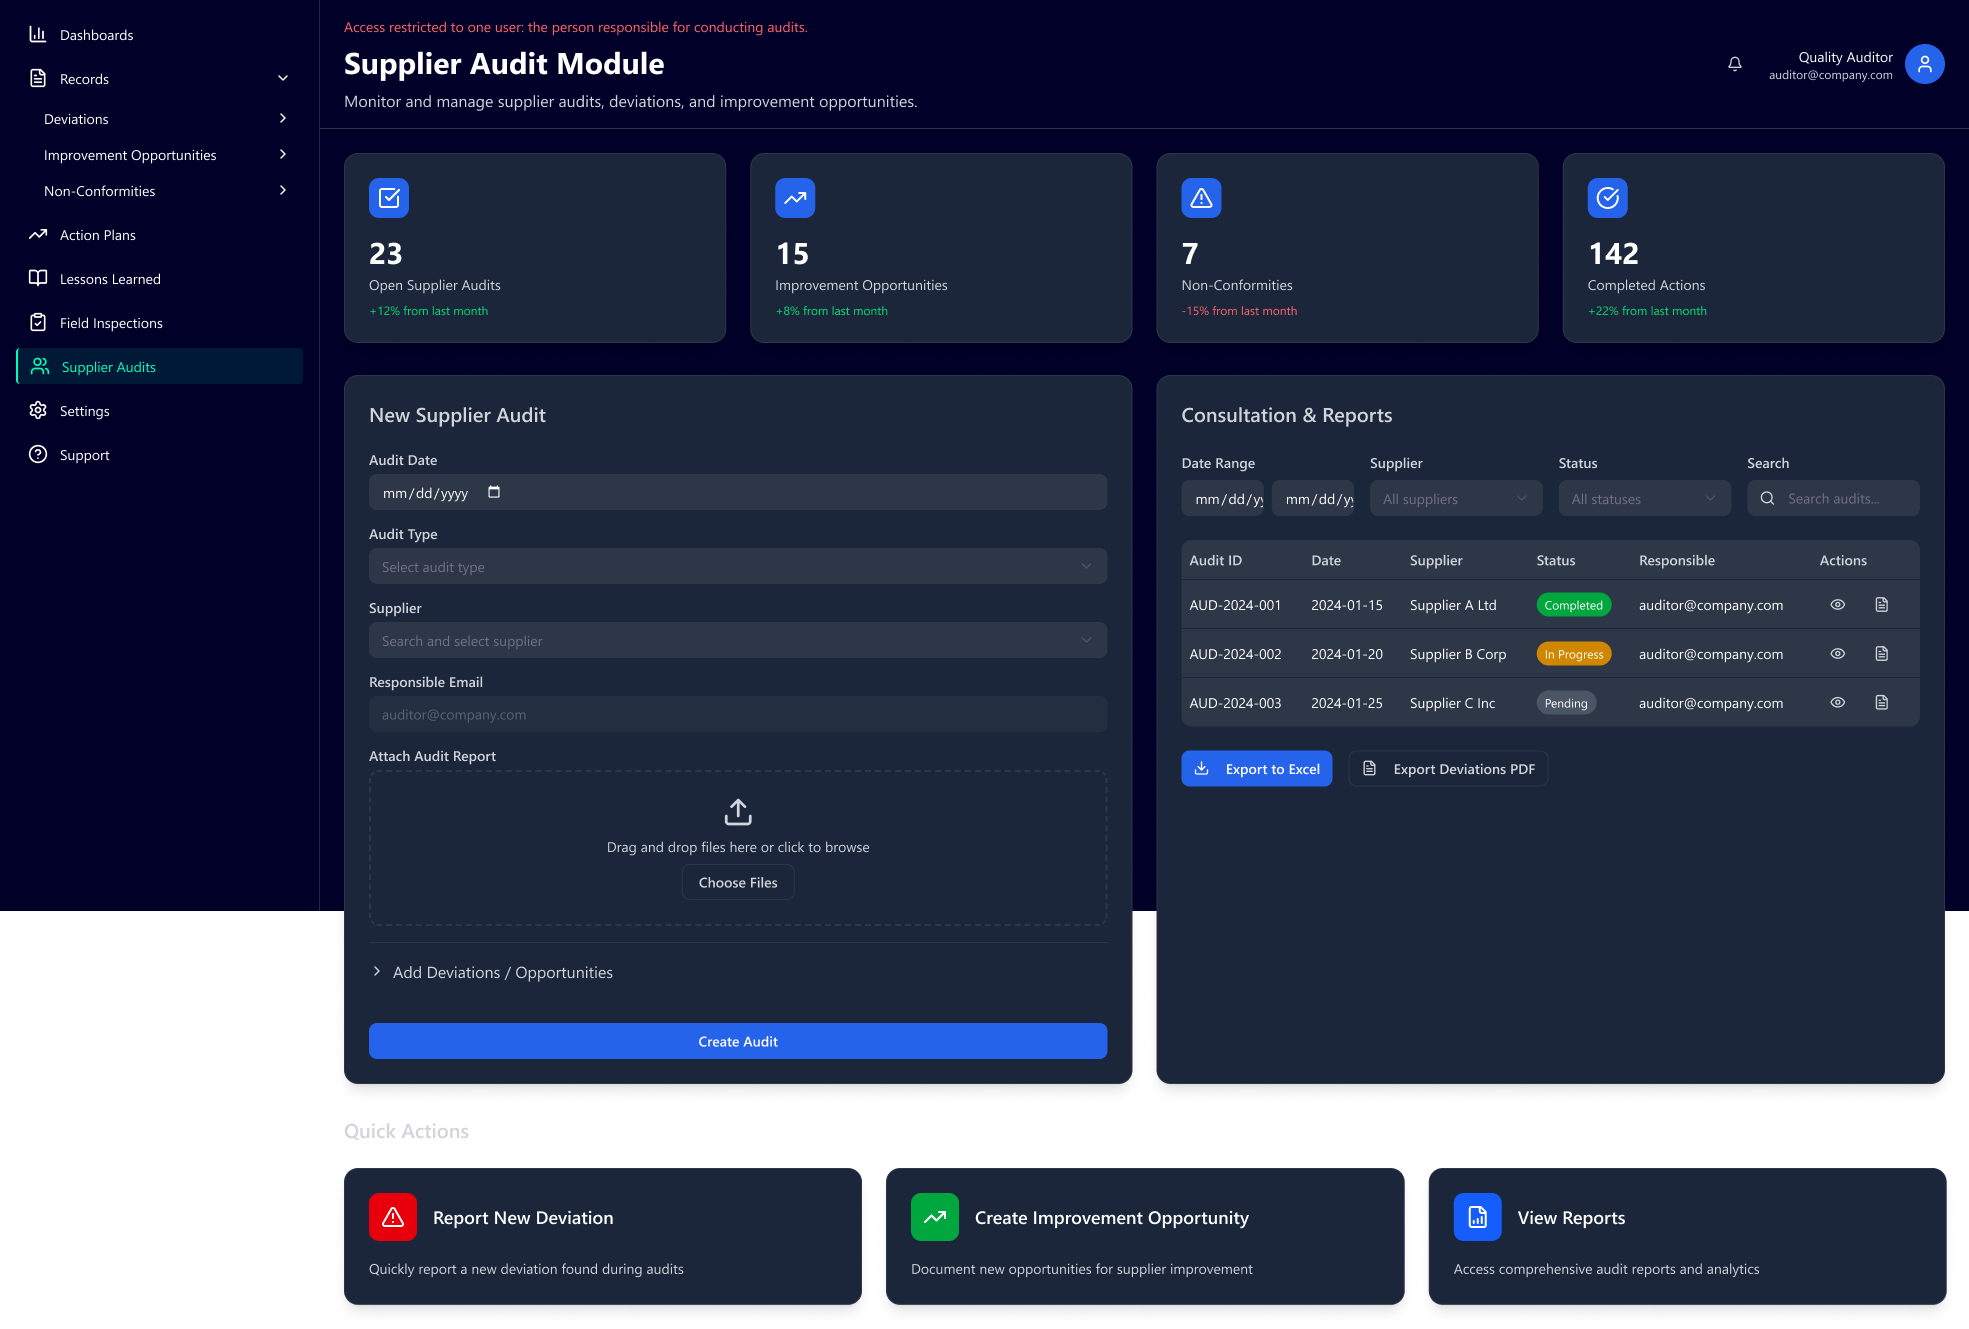Click the Non-Conformities warning triangle icon
This screenshot has width=1969, height=1329.
point(1201,198)
